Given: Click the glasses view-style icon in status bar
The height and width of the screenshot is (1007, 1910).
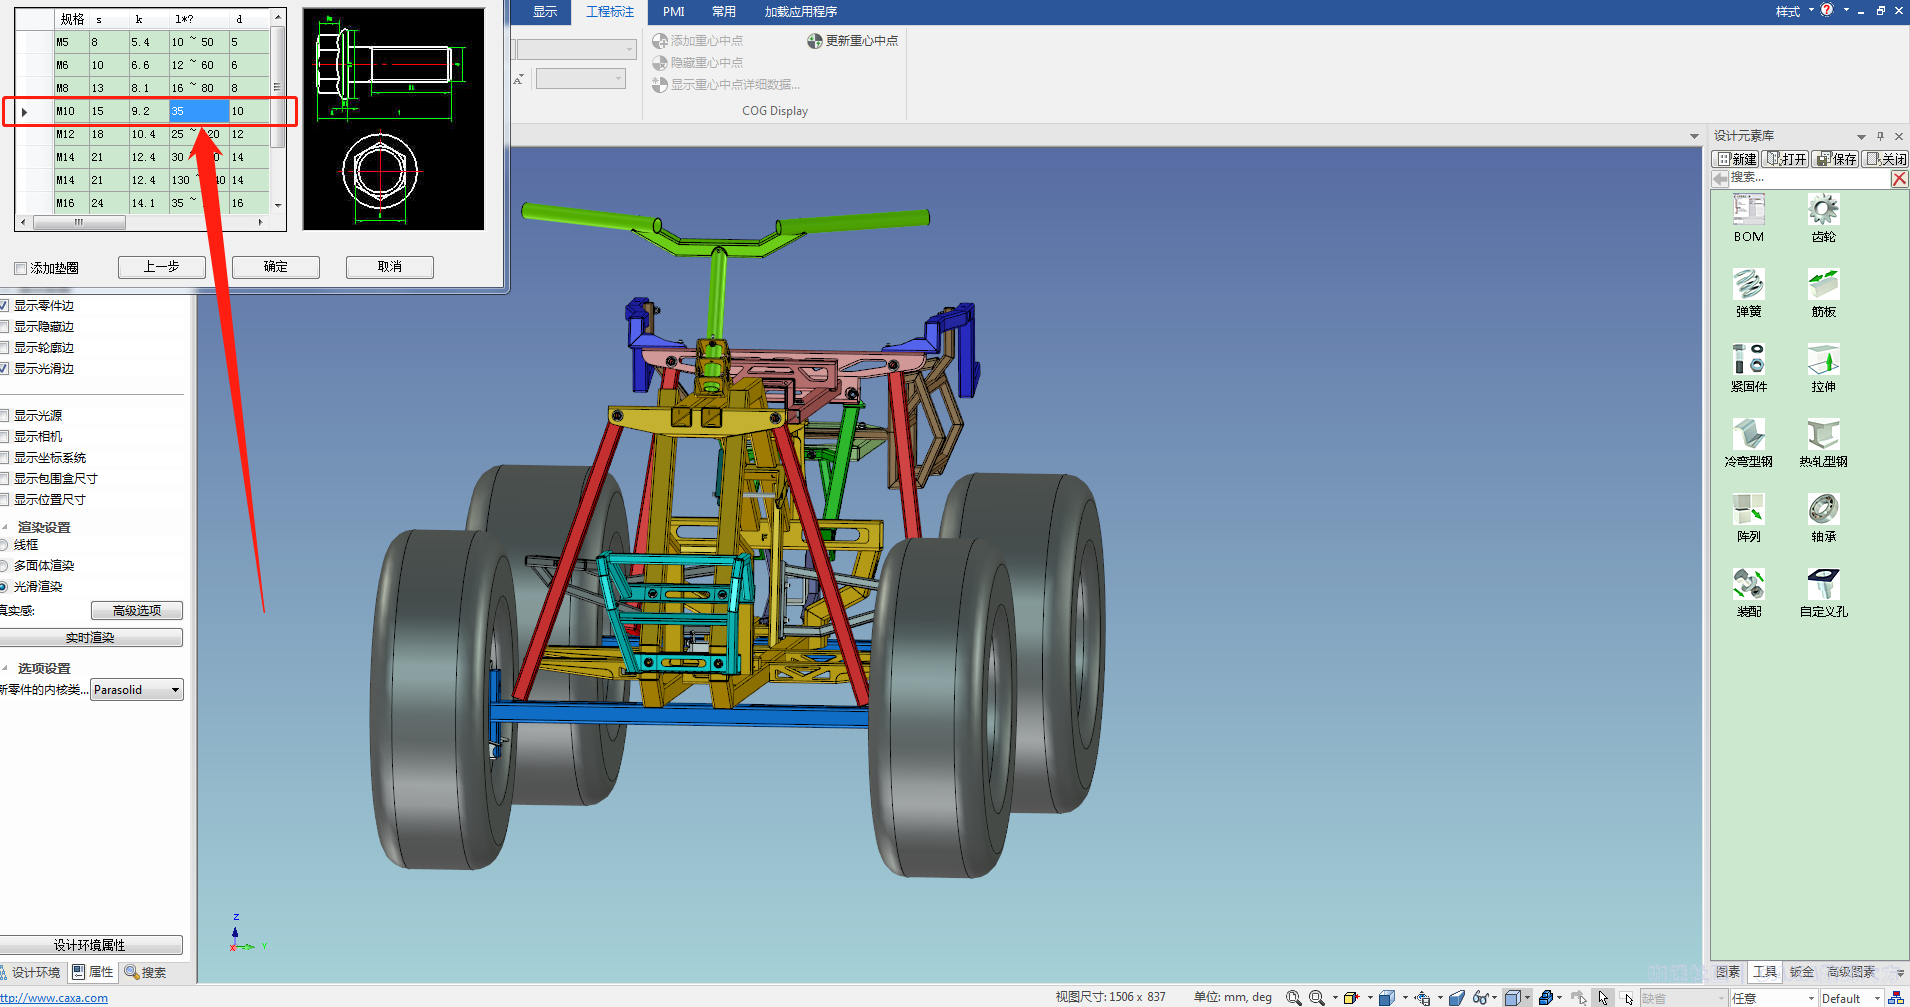Looking at the screenshot, I should coord(1481,997).
